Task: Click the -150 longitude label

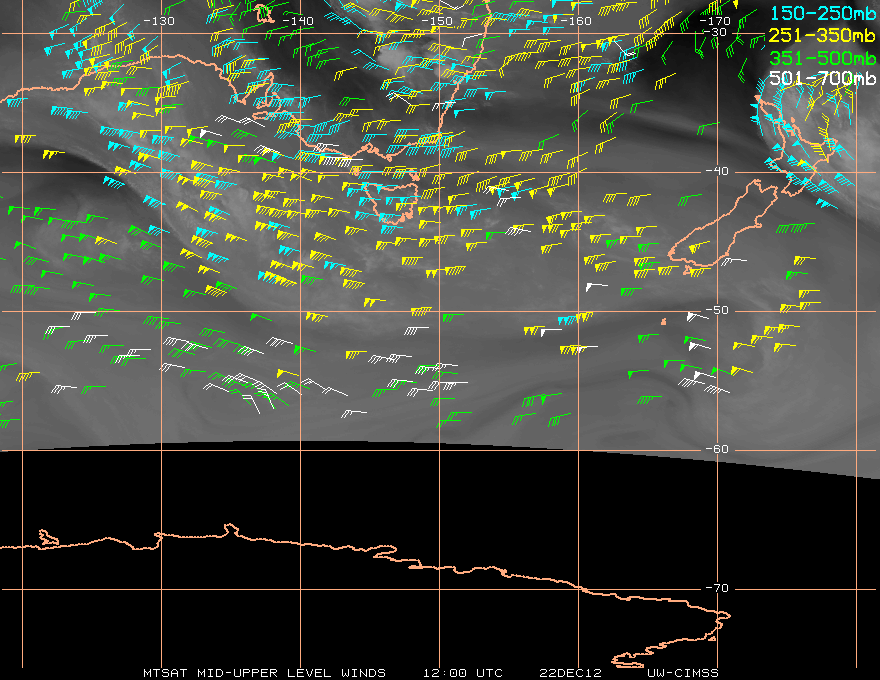Action: click(x=437, y=21)
